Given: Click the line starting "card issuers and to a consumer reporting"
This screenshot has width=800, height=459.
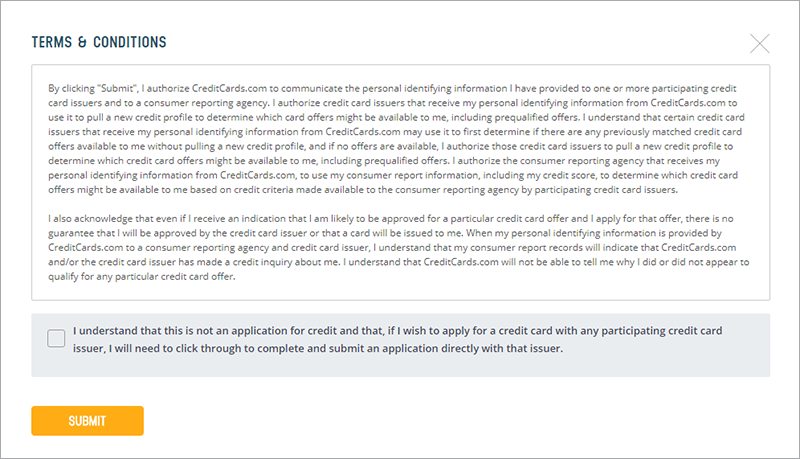Looking at the screenshot, I should click(x=250, y=103).
